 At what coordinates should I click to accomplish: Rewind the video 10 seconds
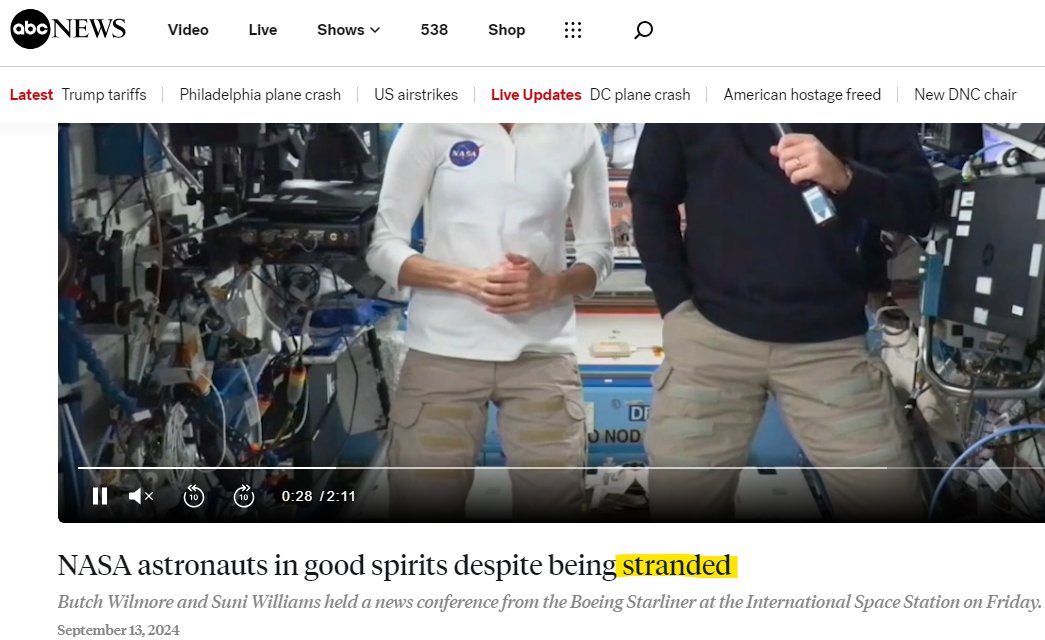[193, 496]
